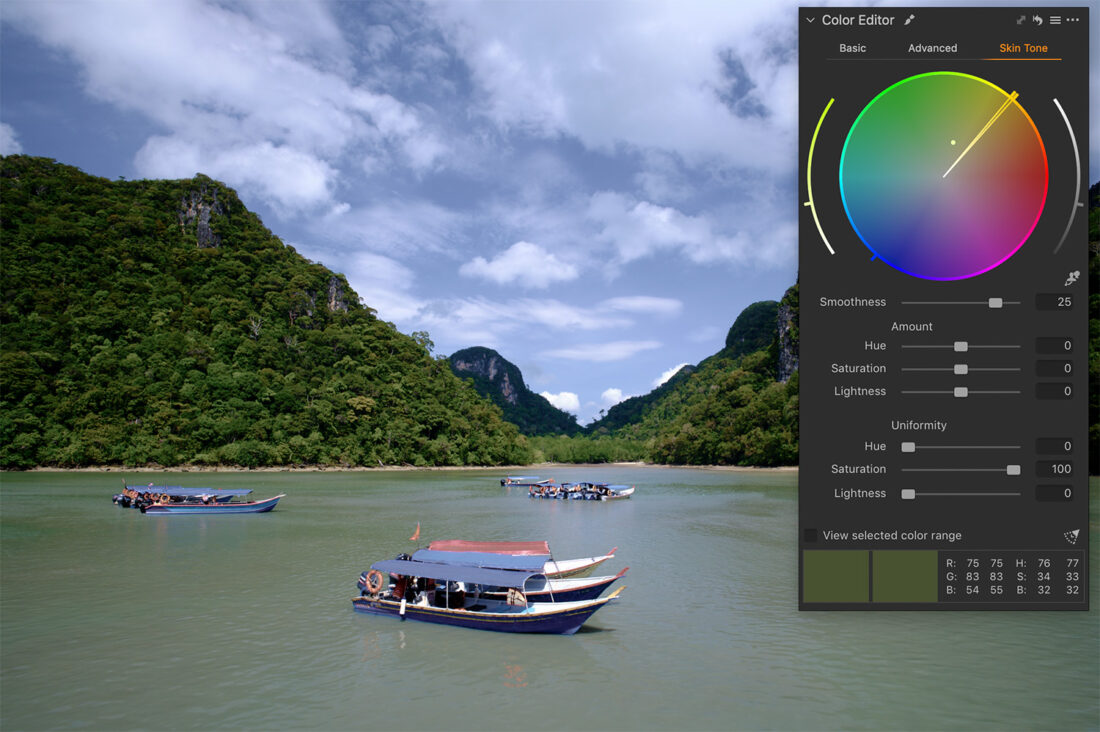Select the Color Editor eyedropper tool
Screen dimensions: 1100x732
[910, 20]
